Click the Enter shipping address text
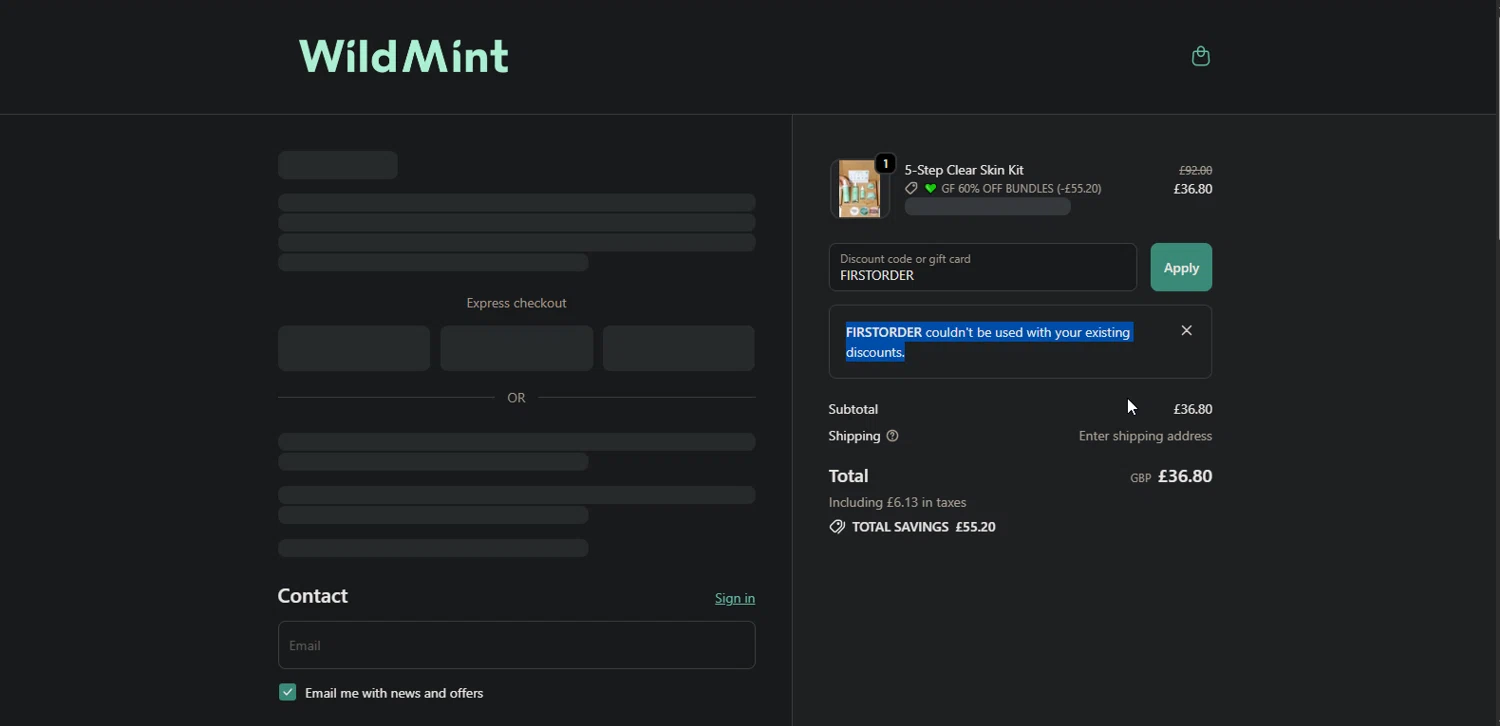This screenshot has width=1500, height=726. 1145,436
